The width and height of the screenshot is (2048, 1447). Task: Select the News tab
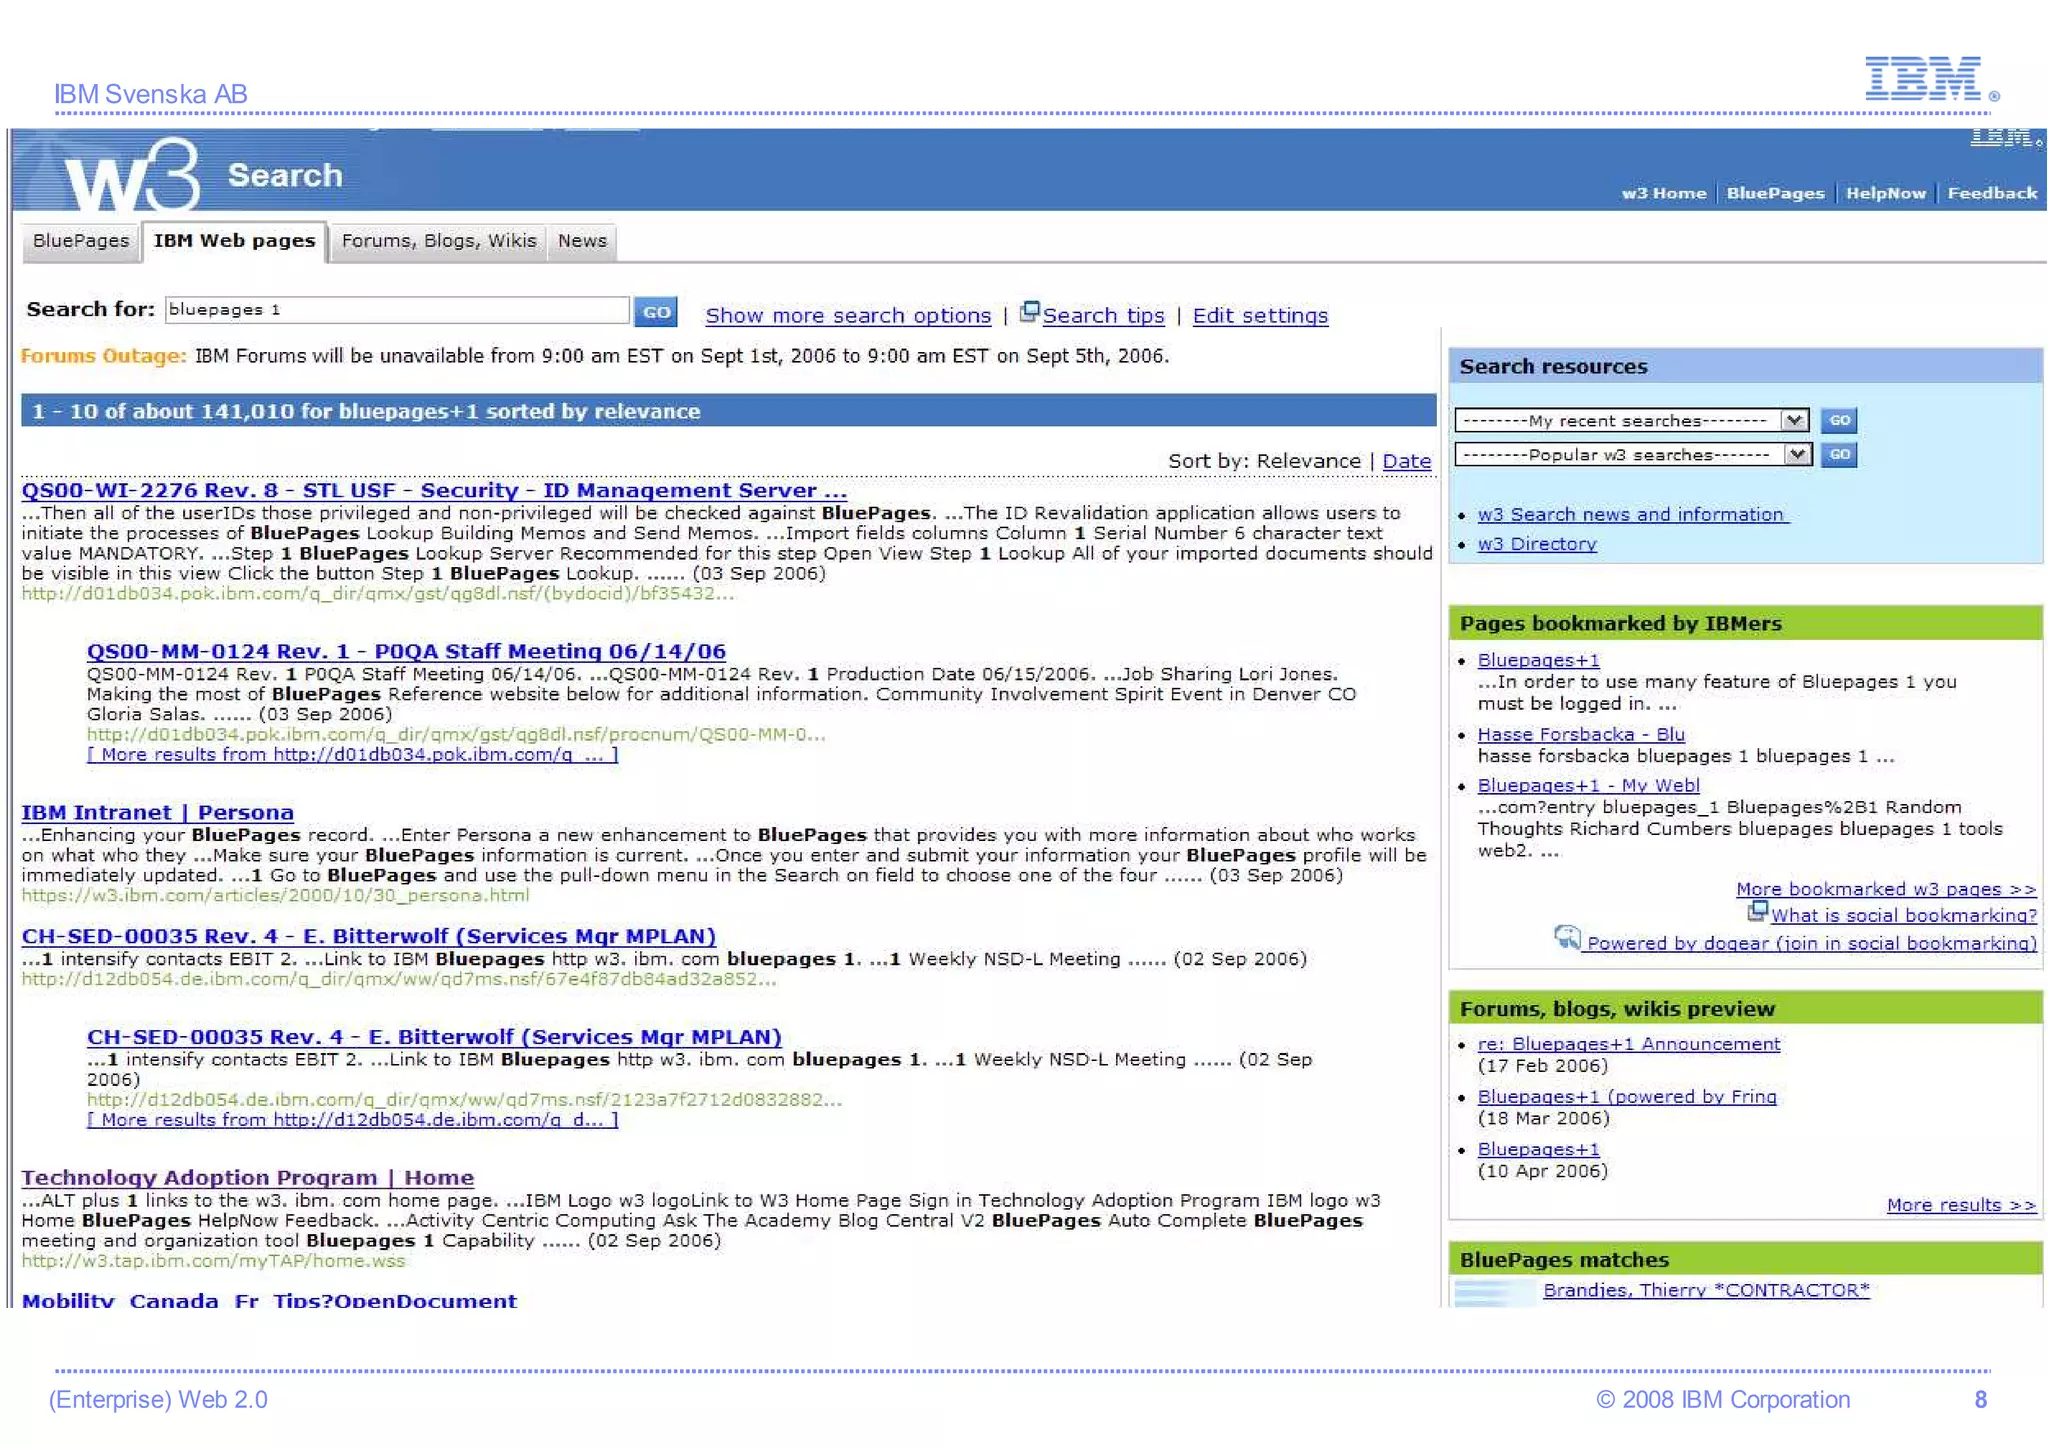582,241
